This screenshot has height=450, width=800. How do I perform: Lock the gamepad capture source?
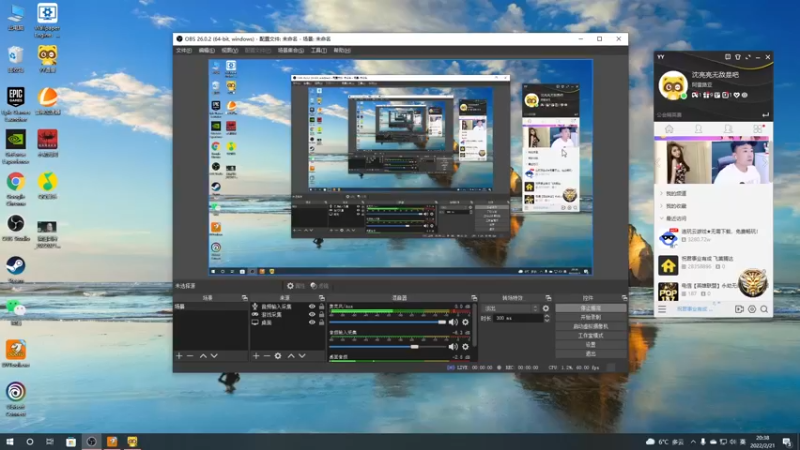[x=321, y=315]
